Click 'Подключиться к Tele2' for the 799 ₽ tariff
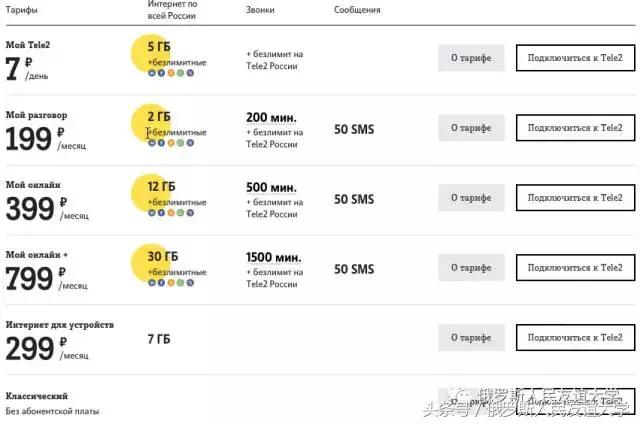The height and width of the screenshot is (424, 640). [x=575, y=268]
